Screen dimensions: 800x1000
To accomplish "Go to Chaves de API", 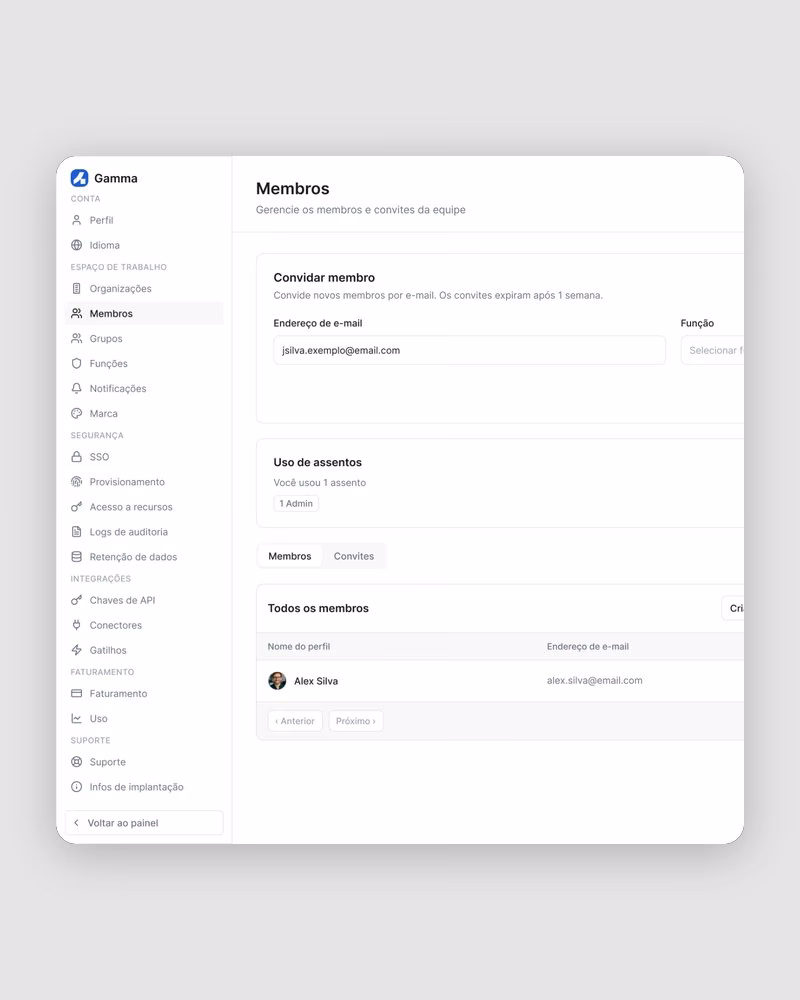I will pyautogui.click(x=144, y=600).
